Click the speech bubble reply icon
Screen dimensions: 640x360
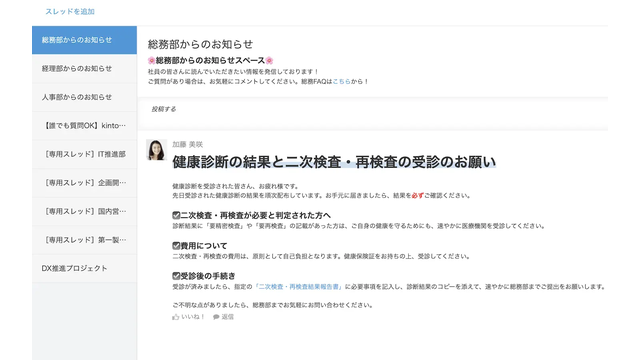216,317
